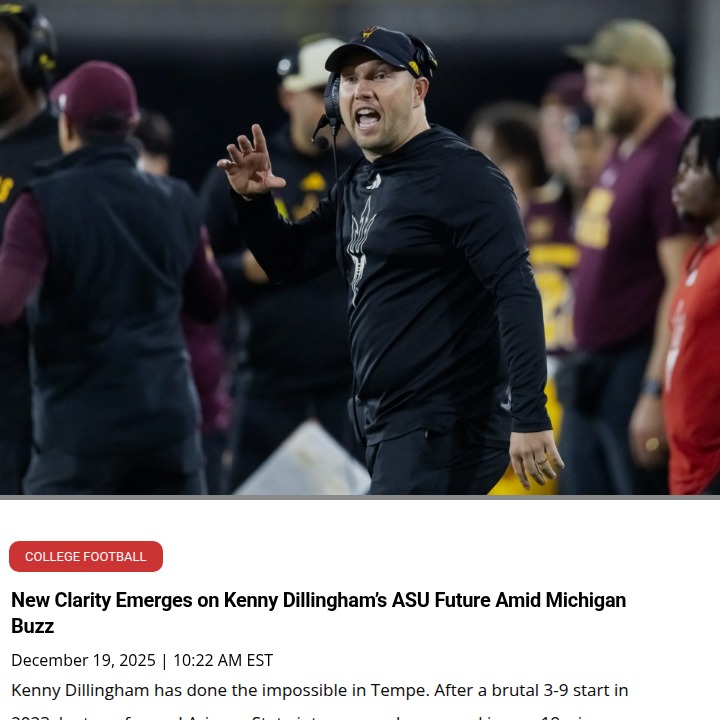
Task: Click the December 19, 2025 publication date
Action: pyautogui.click(x=83, y=660)
